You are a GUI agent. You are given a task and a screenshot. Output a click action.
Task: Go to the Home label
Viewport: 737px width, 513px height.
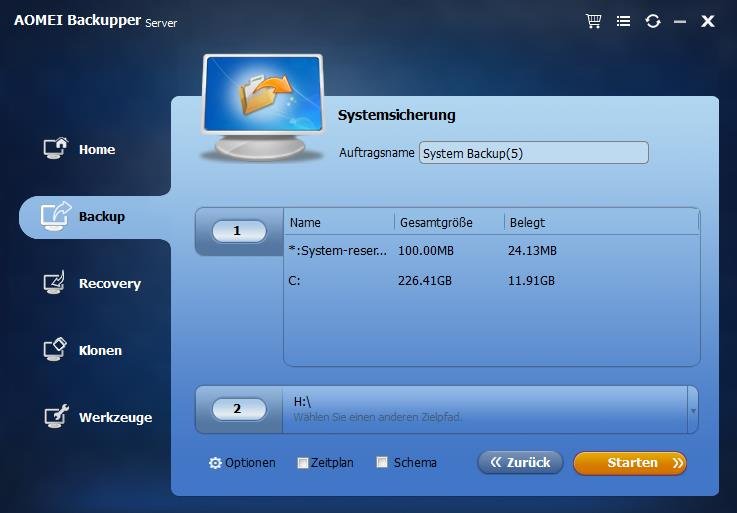click(x=97, y=149)
